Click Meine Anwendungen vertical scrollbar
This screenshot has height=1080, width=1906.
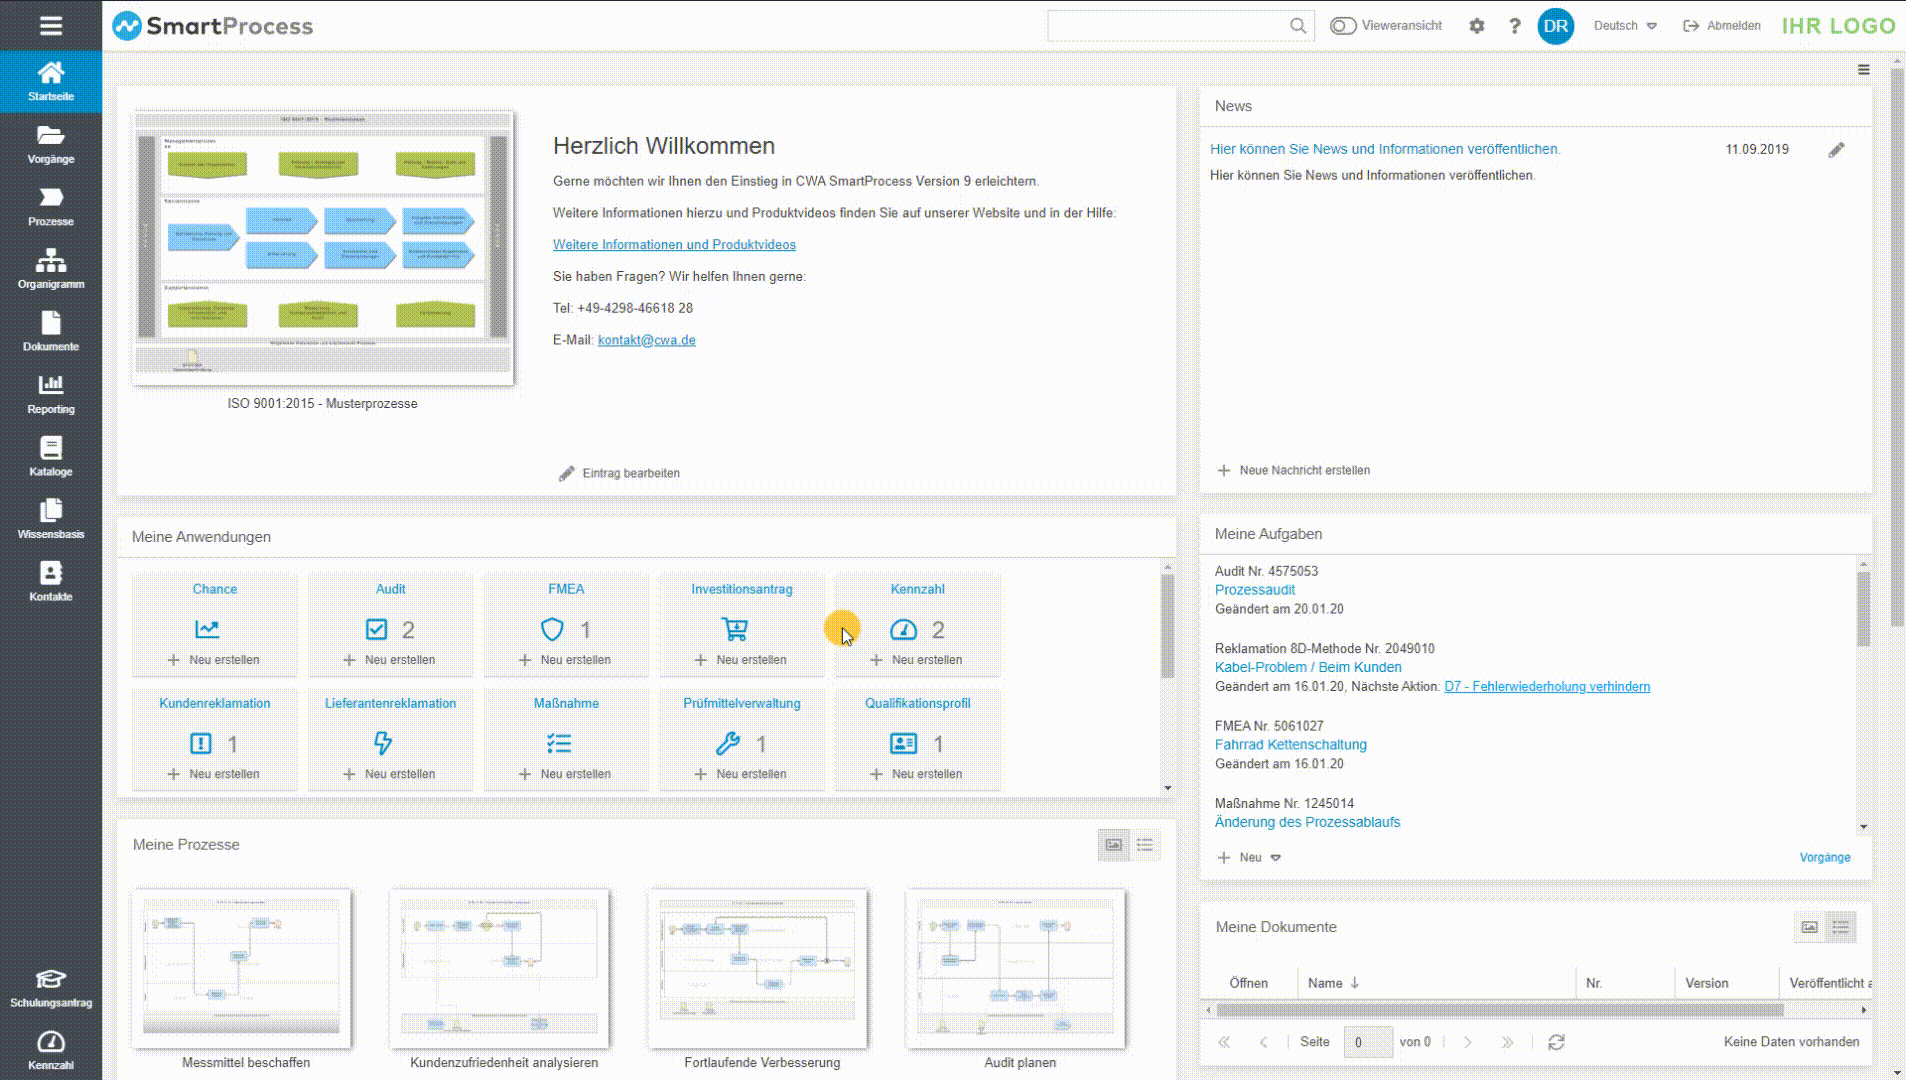(x=1167, y=627)
